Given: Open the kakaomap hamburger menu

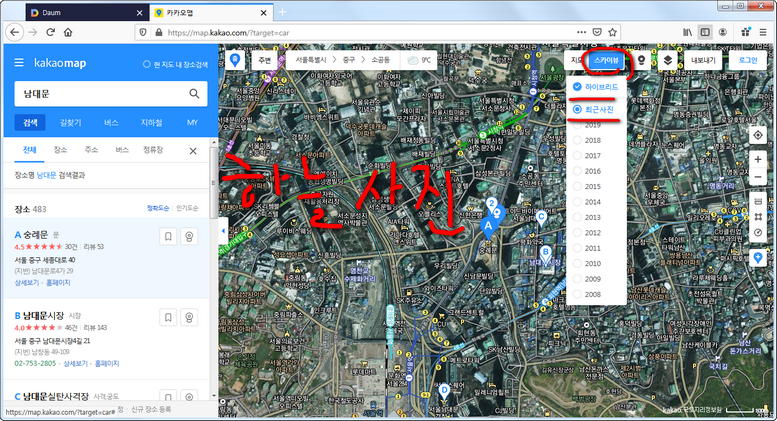Looking at the screenshot, I should point(19,63).
